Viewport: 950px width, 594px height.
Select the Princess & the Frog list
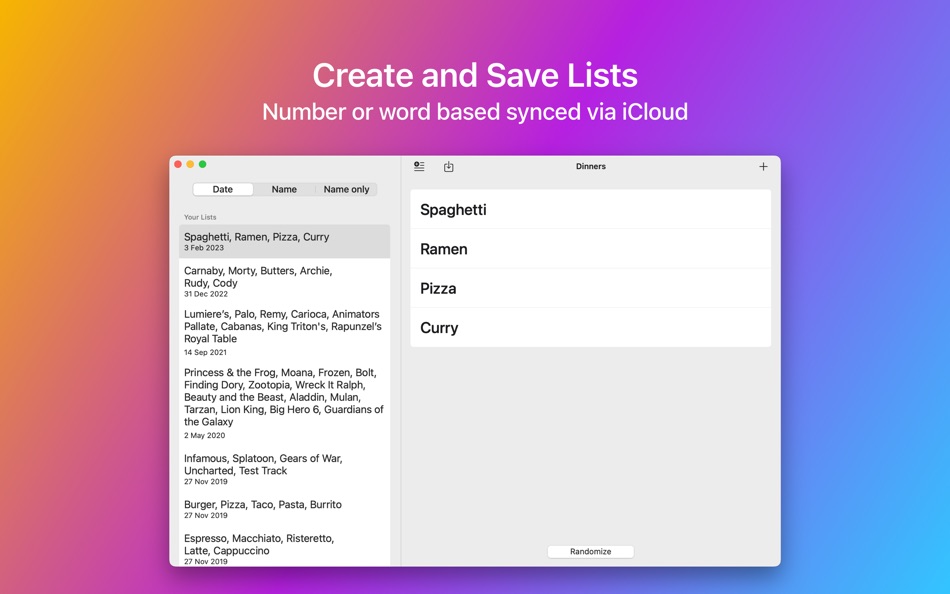(x=285, y=403)
